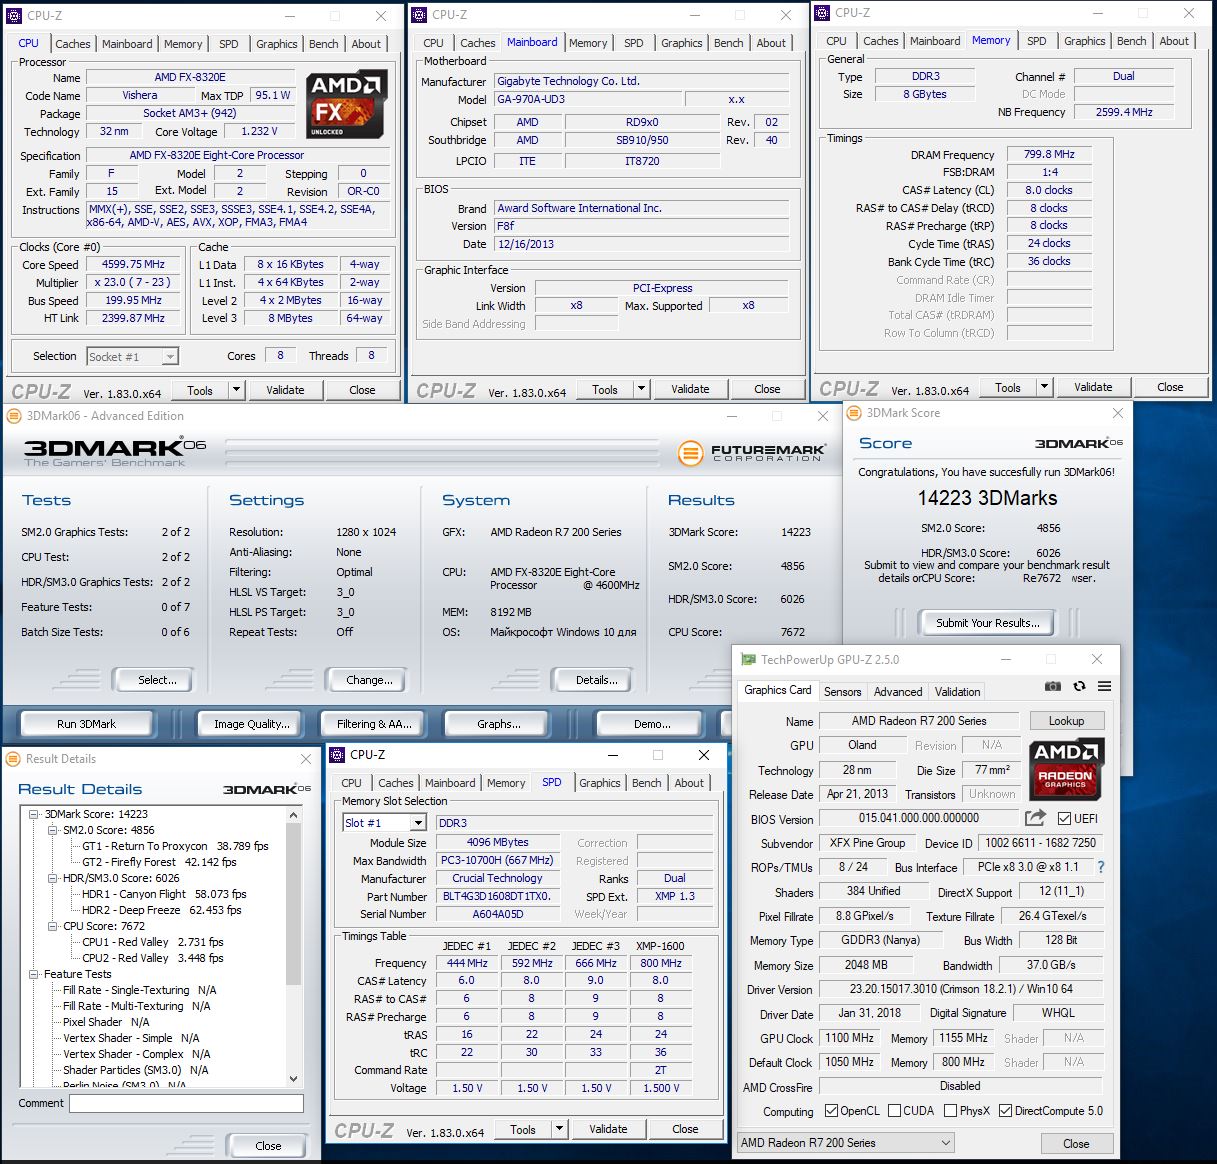Click CPU-Z icon in Mainboard window title
The height and width of the screenshot is (1164, 1217).
(x=420, y=15)
